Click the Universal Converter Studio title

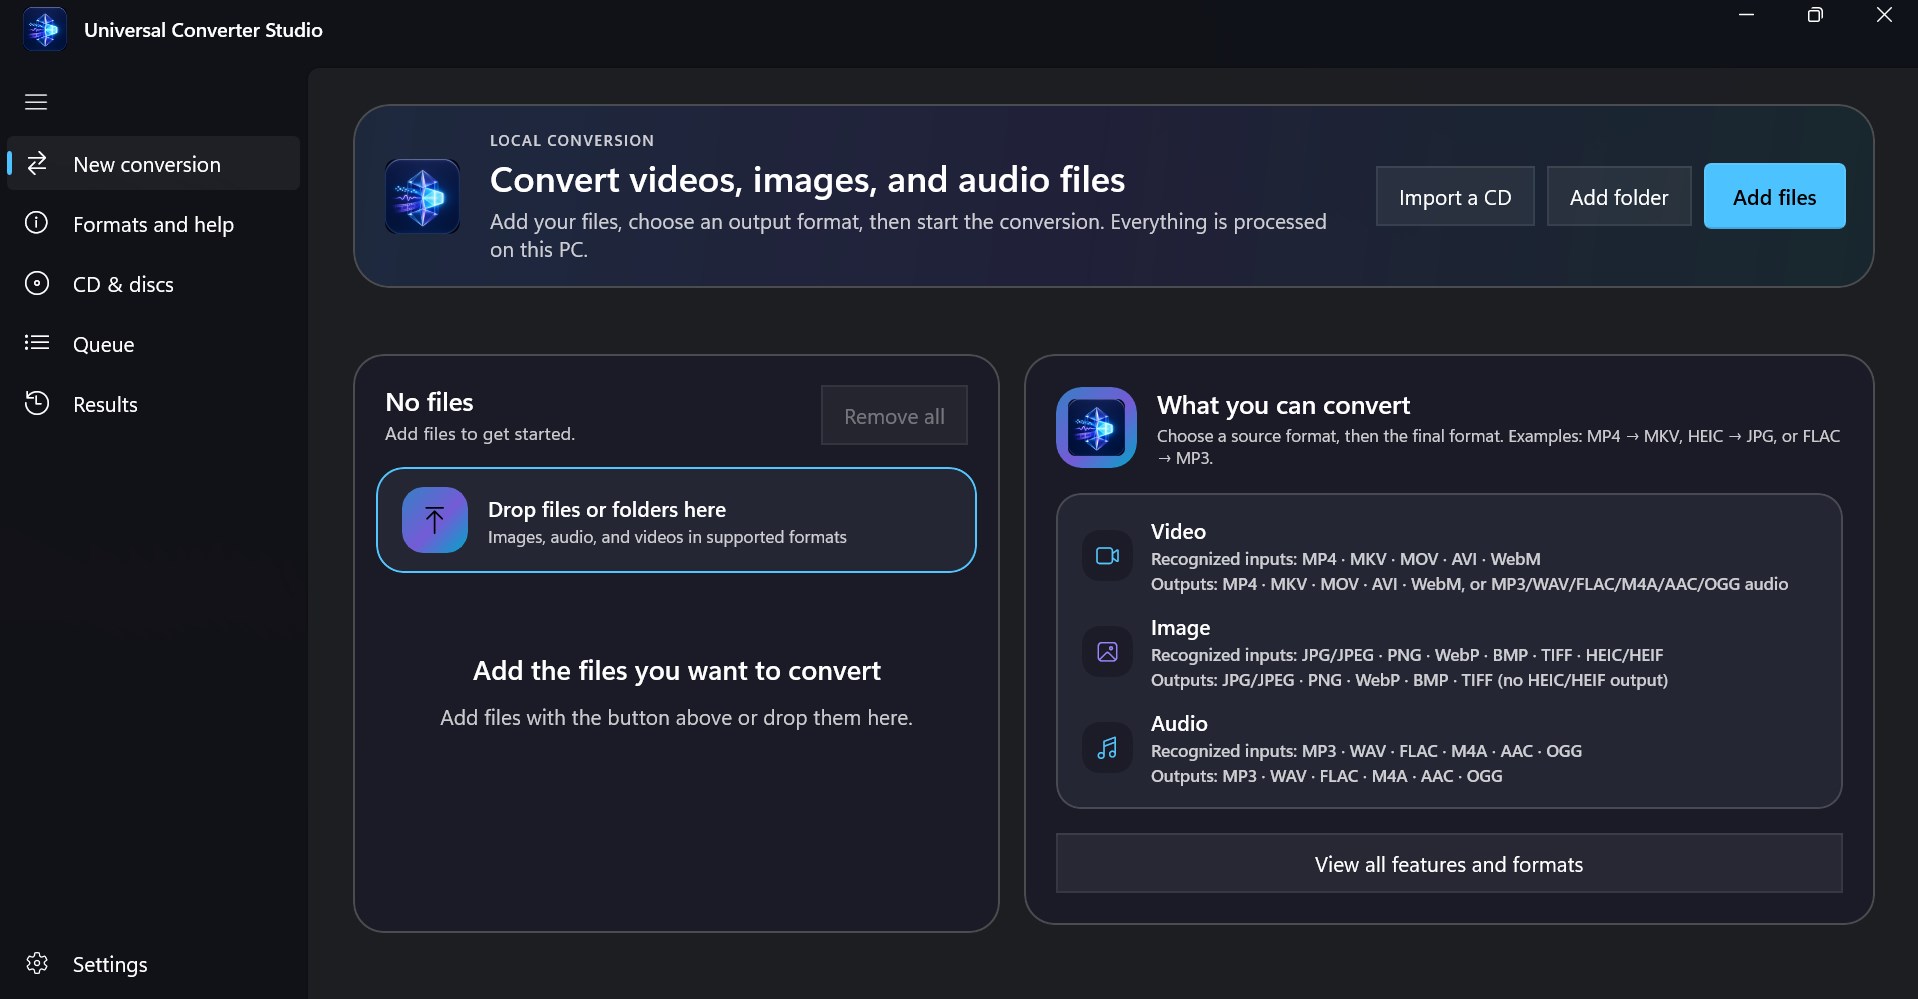(203, 30)
